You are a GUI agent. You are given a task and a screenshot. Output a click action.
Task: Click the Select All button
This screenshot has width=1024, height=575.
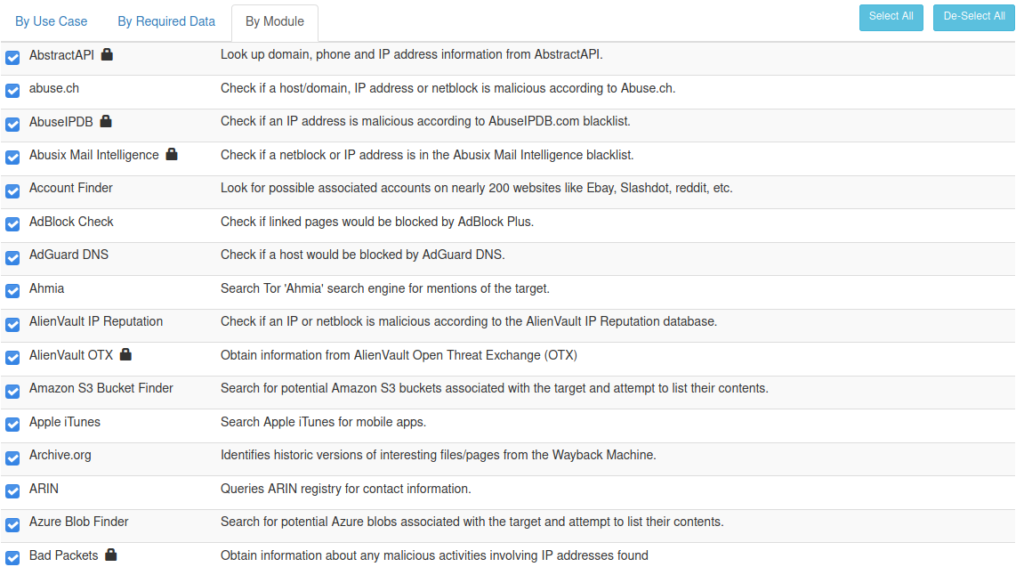[891, 17]
